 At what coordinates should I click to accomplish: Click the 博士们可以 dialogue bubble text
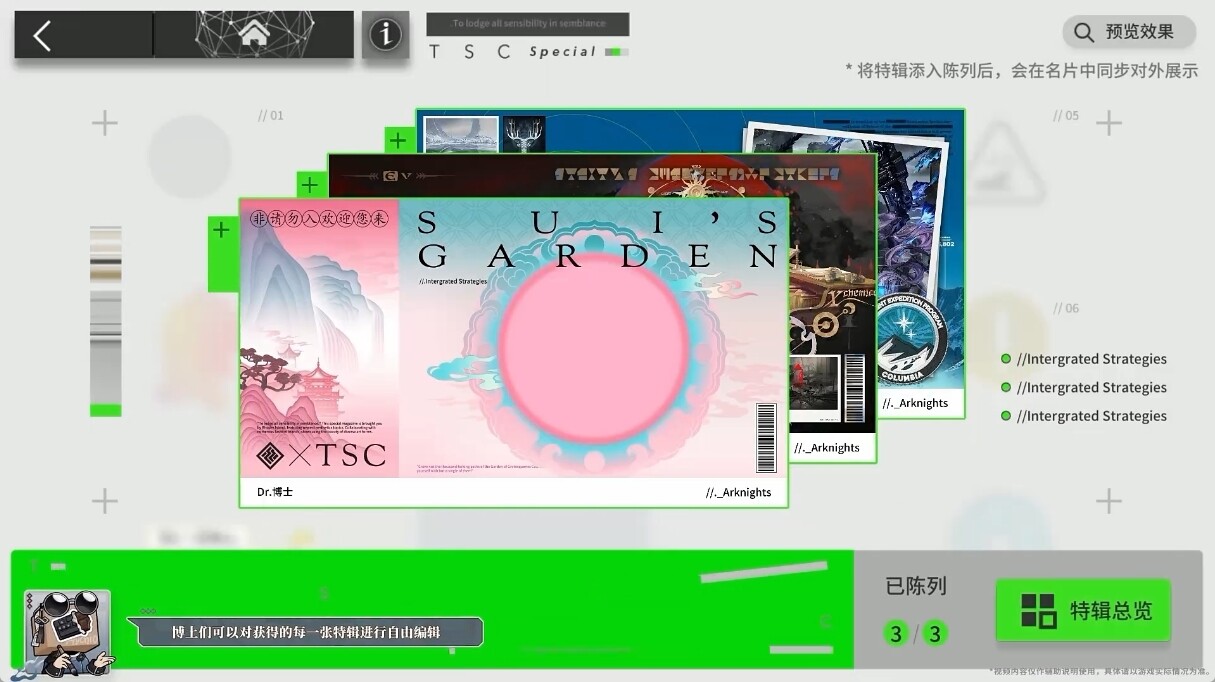click(306, 632)
